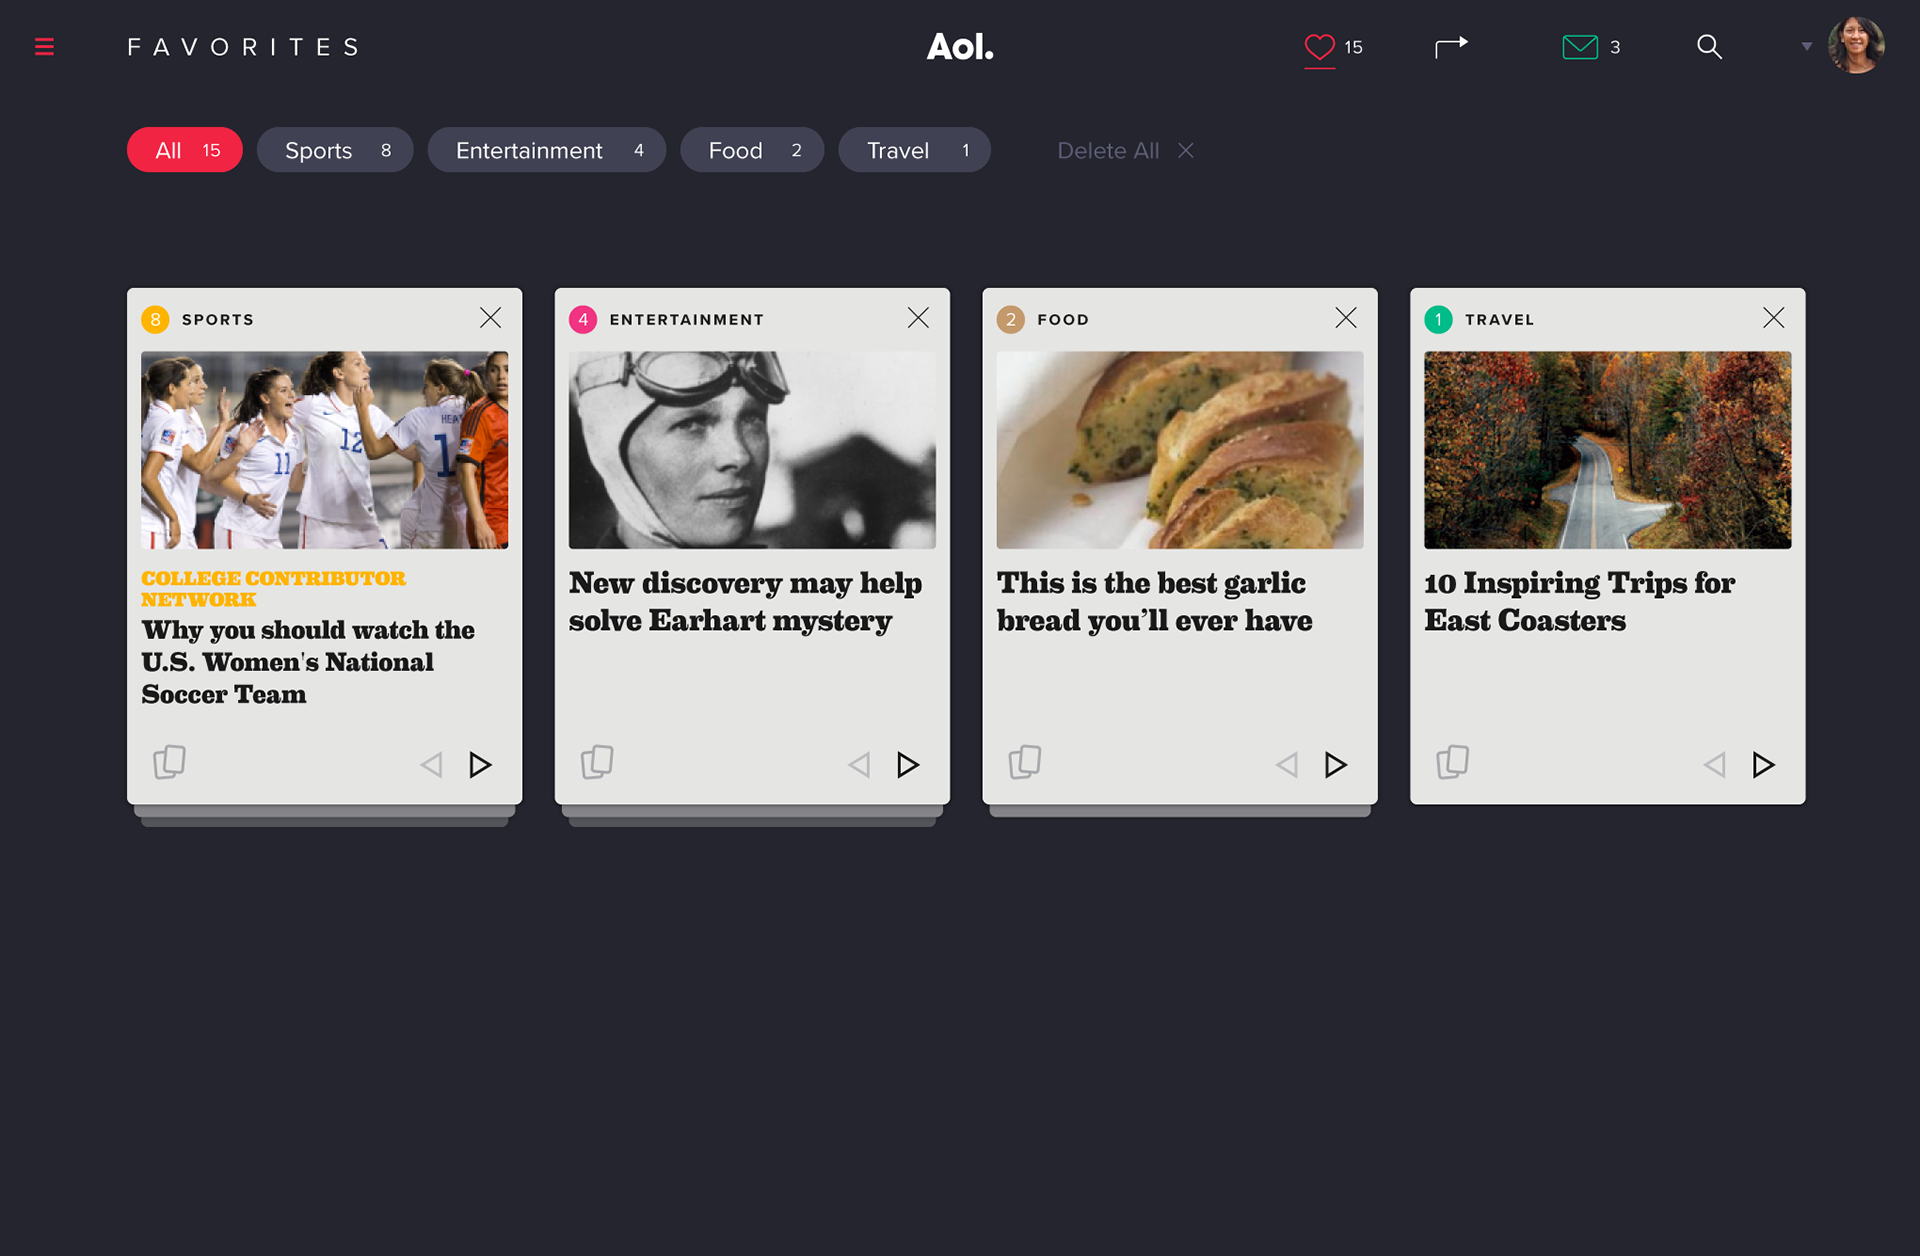
Task: Open 10 Inspiring Trips article headline
Action: point(1580,602)
